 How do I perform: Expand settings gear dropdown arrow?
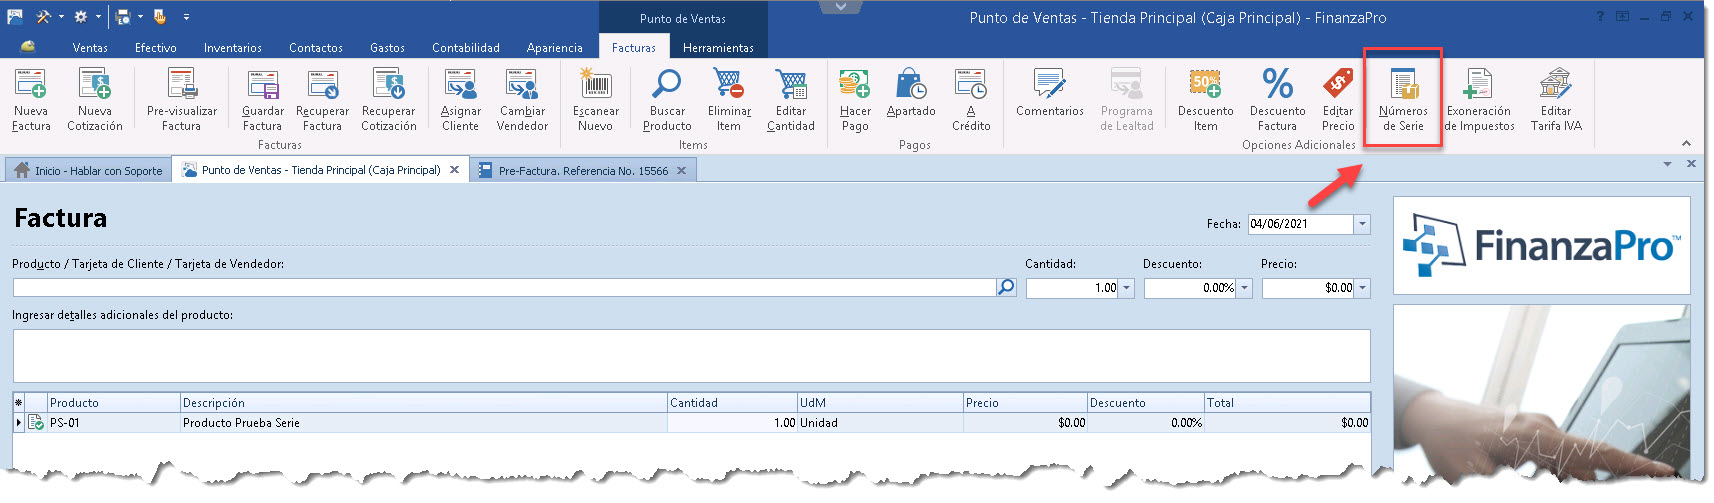99,17
